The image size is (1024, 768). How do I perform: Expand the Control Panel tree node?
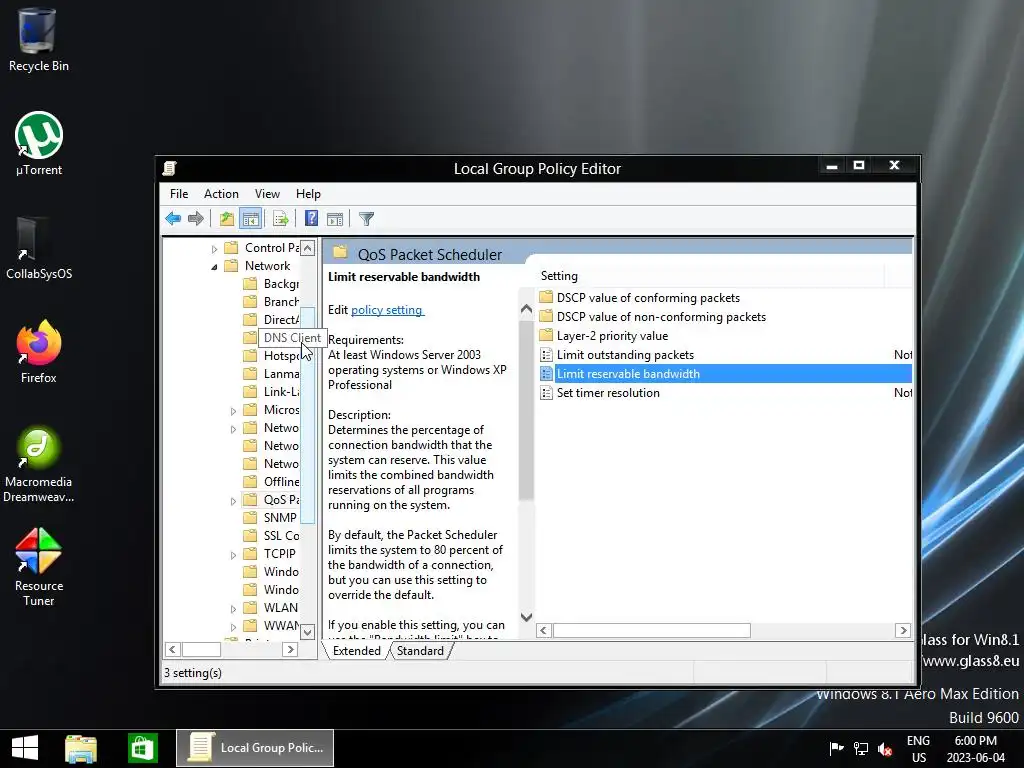point(214,249)
